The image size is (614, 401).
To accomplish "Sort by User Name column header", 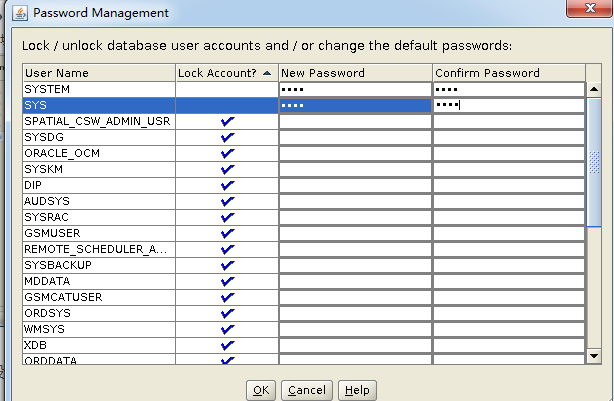I will (99, 73).
